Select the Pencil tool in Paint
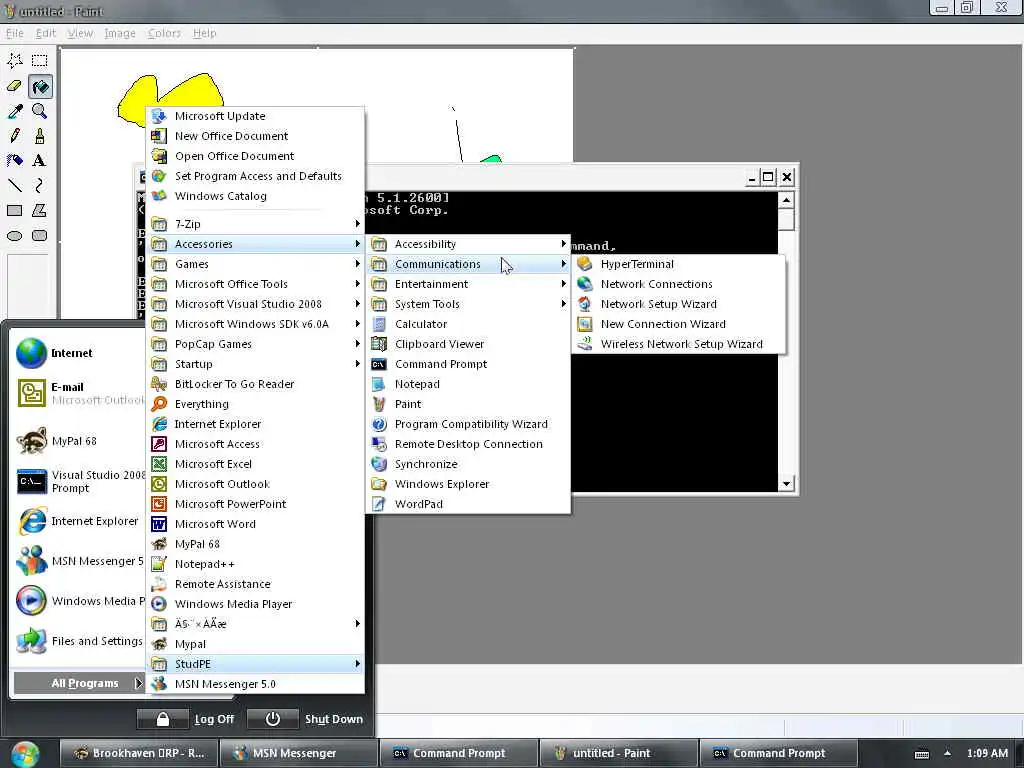This screenshot has height=768, width=1024. (15, 136)
